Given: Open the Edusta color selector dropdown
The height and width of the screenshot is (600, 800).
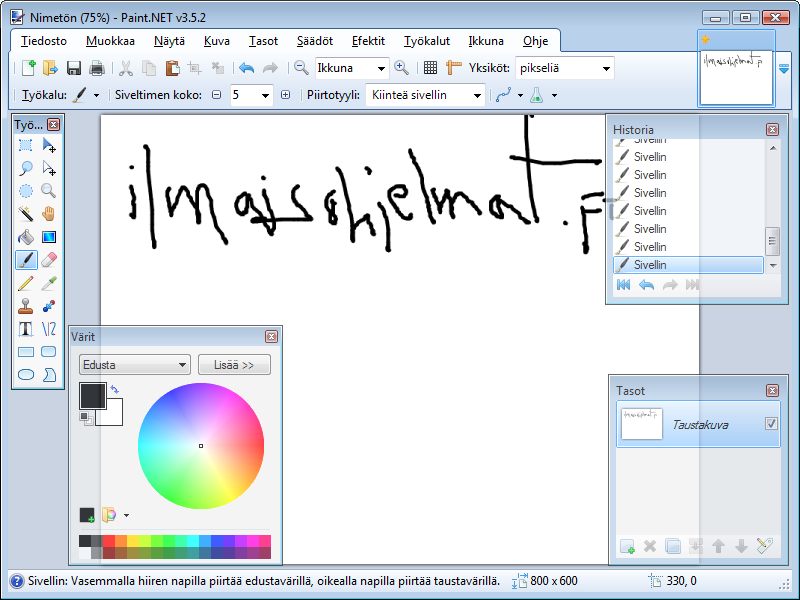Looking at the screenshot, I should 135,365.
